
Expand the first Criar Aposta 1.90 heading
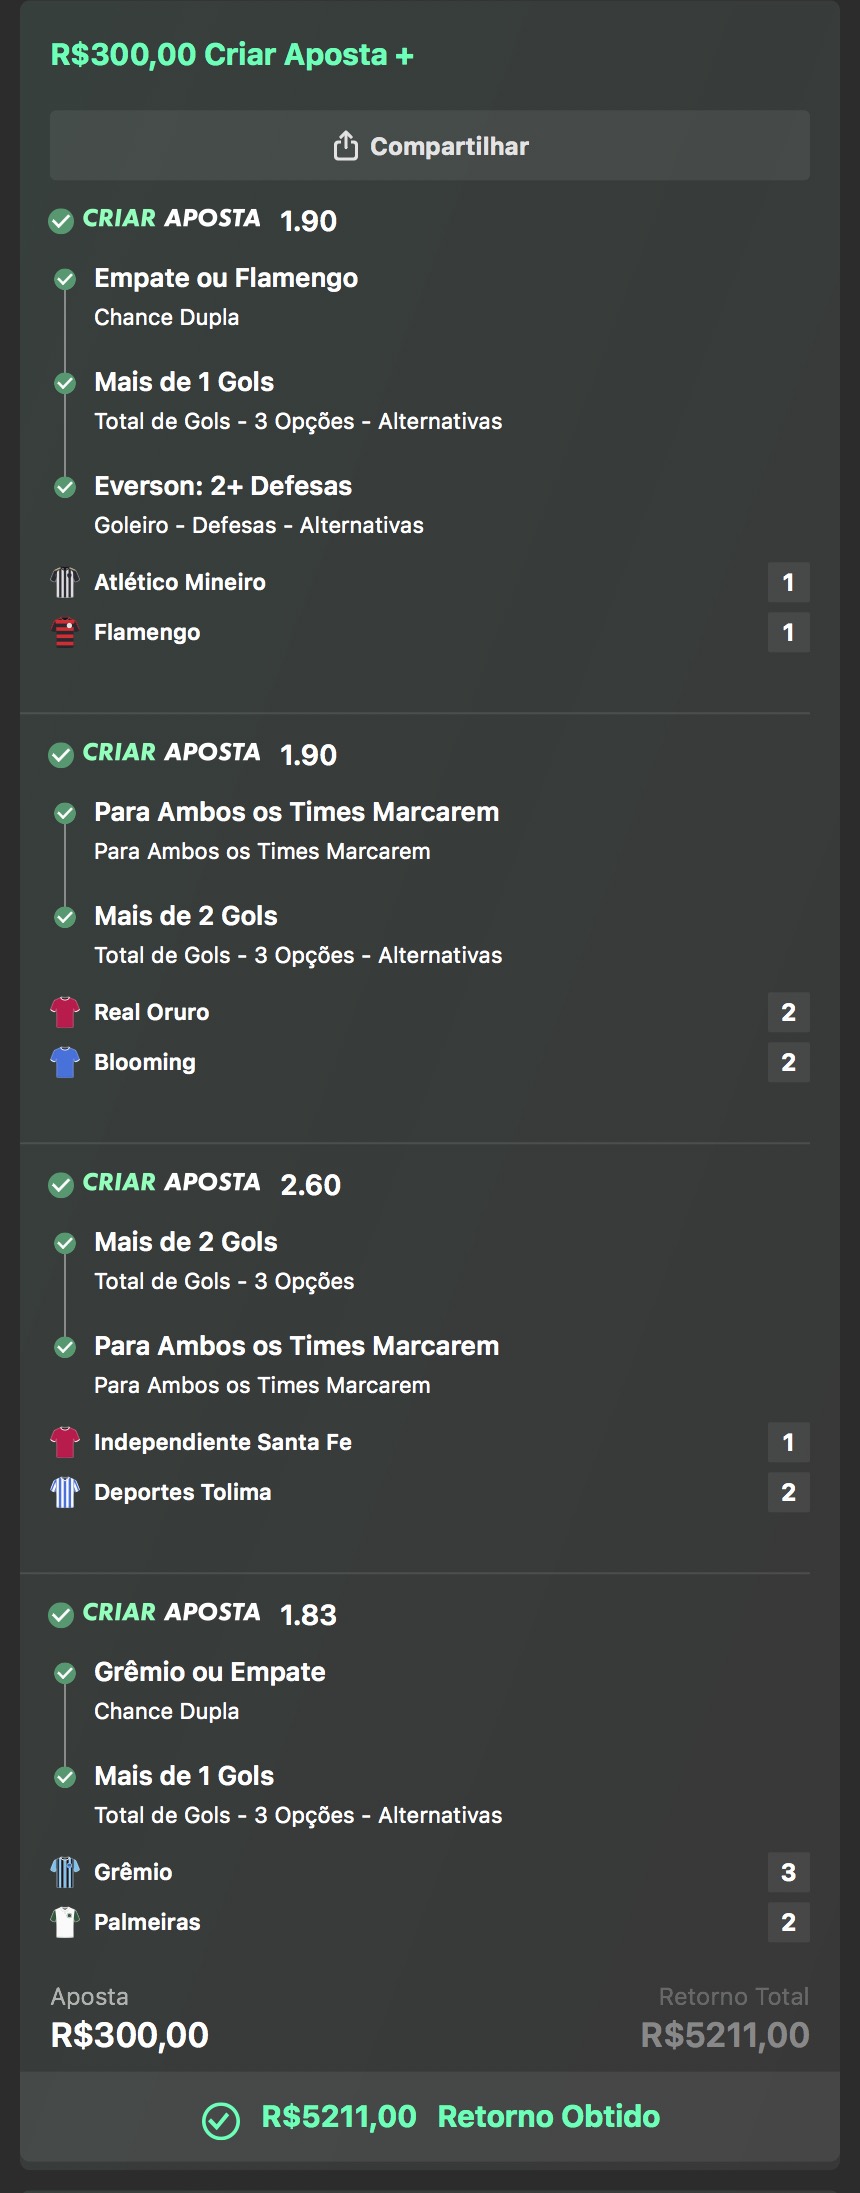[193, 220]
